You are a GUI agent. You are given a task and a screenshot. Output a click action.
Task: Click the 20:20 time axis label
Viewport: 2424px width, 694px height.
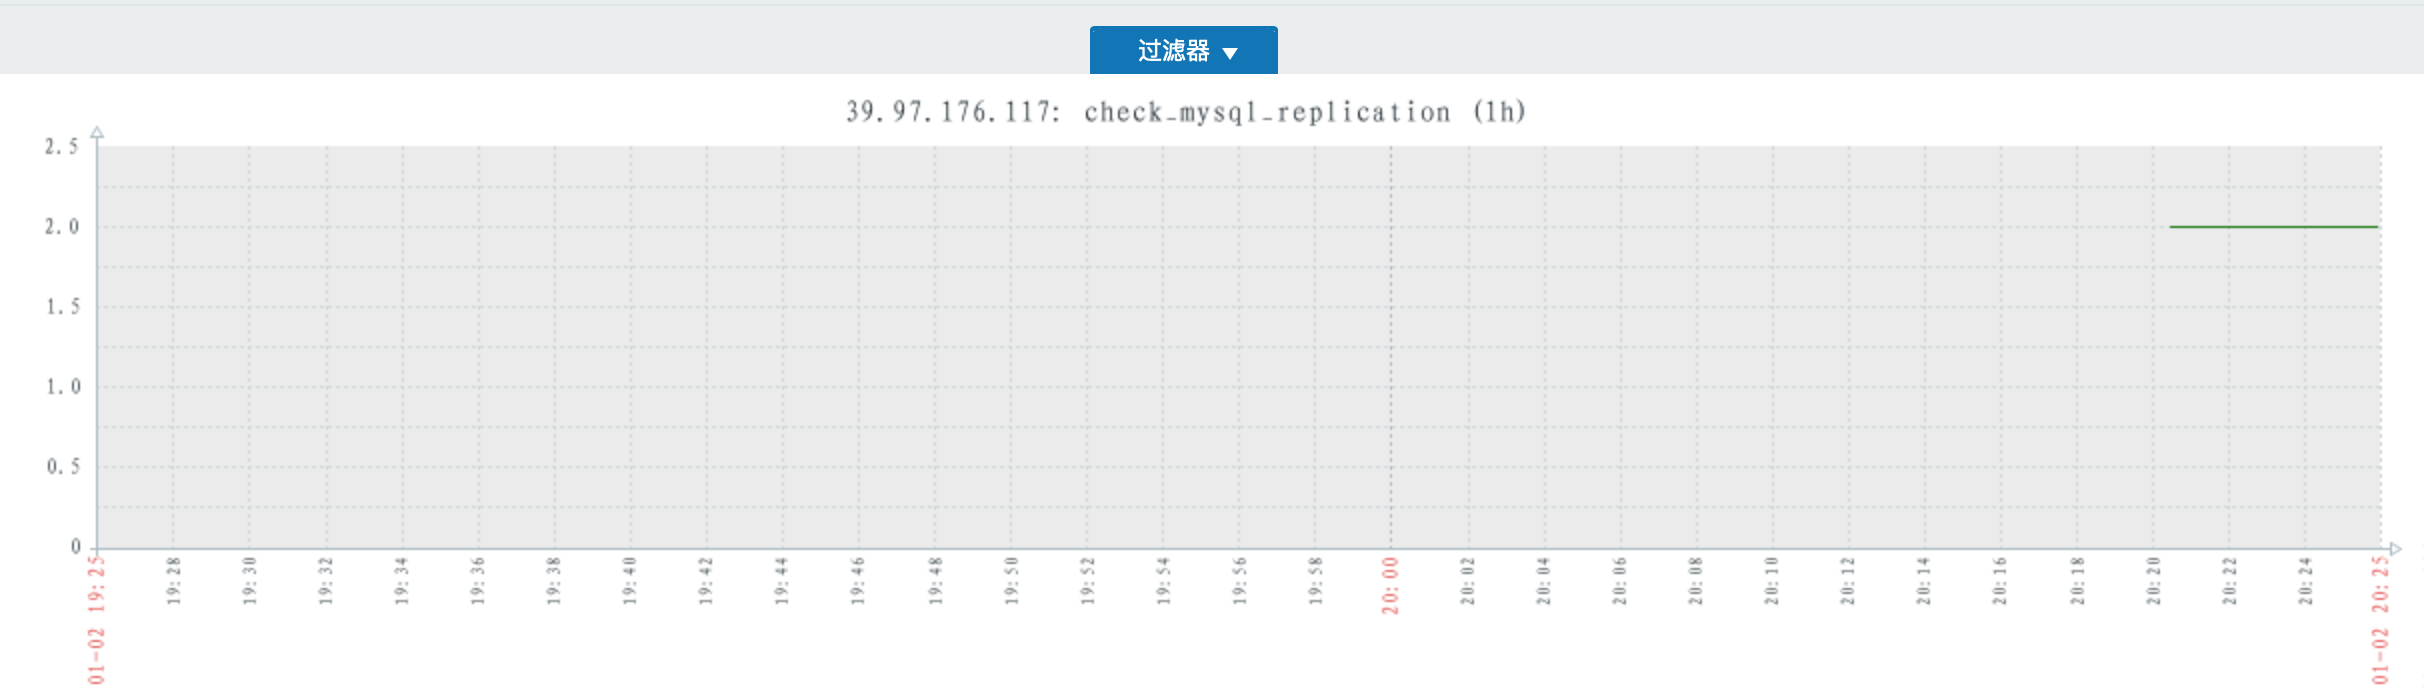click(x=2153, y=581)
